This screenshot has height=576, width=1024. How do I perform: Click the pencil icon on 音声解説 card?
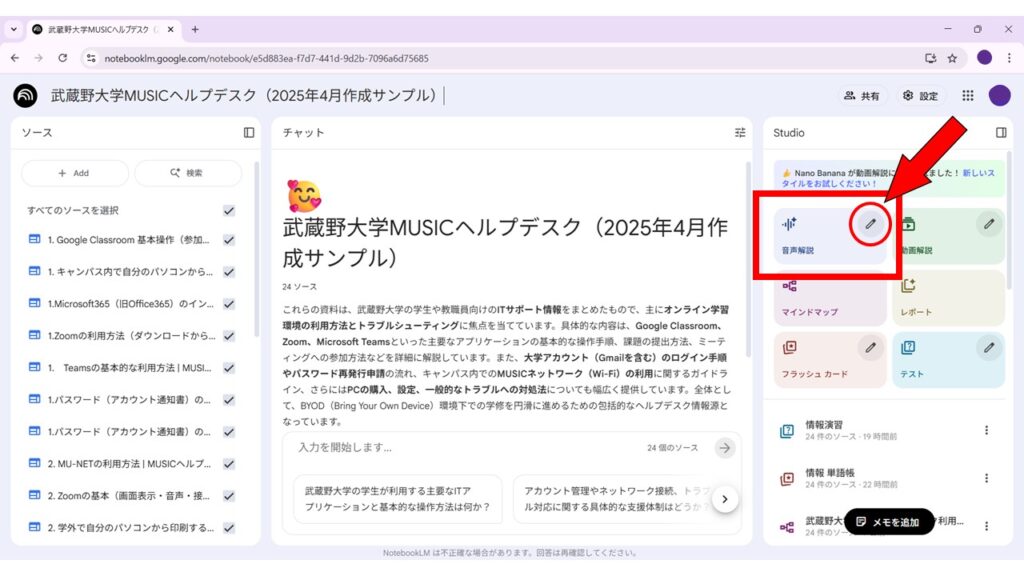pos(870,224)
